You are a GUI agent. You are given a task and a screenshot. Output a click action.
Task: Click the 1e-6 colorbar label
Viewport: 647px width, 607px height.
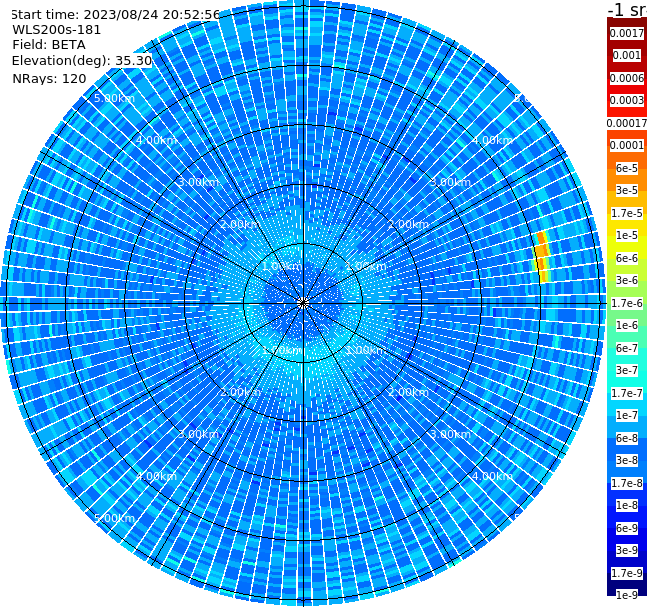[627, 325]
